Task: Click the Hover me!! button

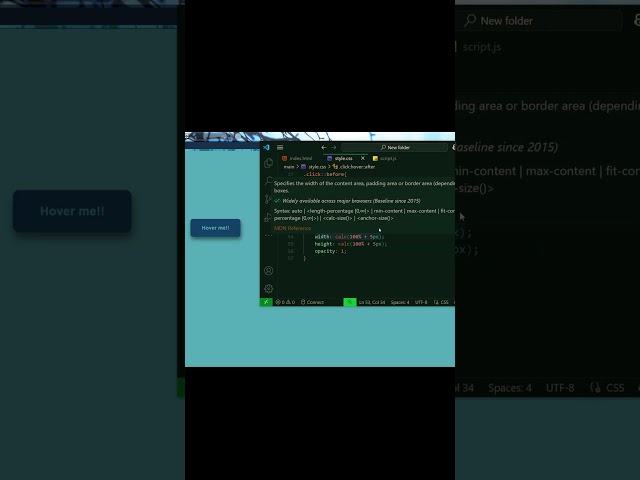Action: tap(215, 228)
